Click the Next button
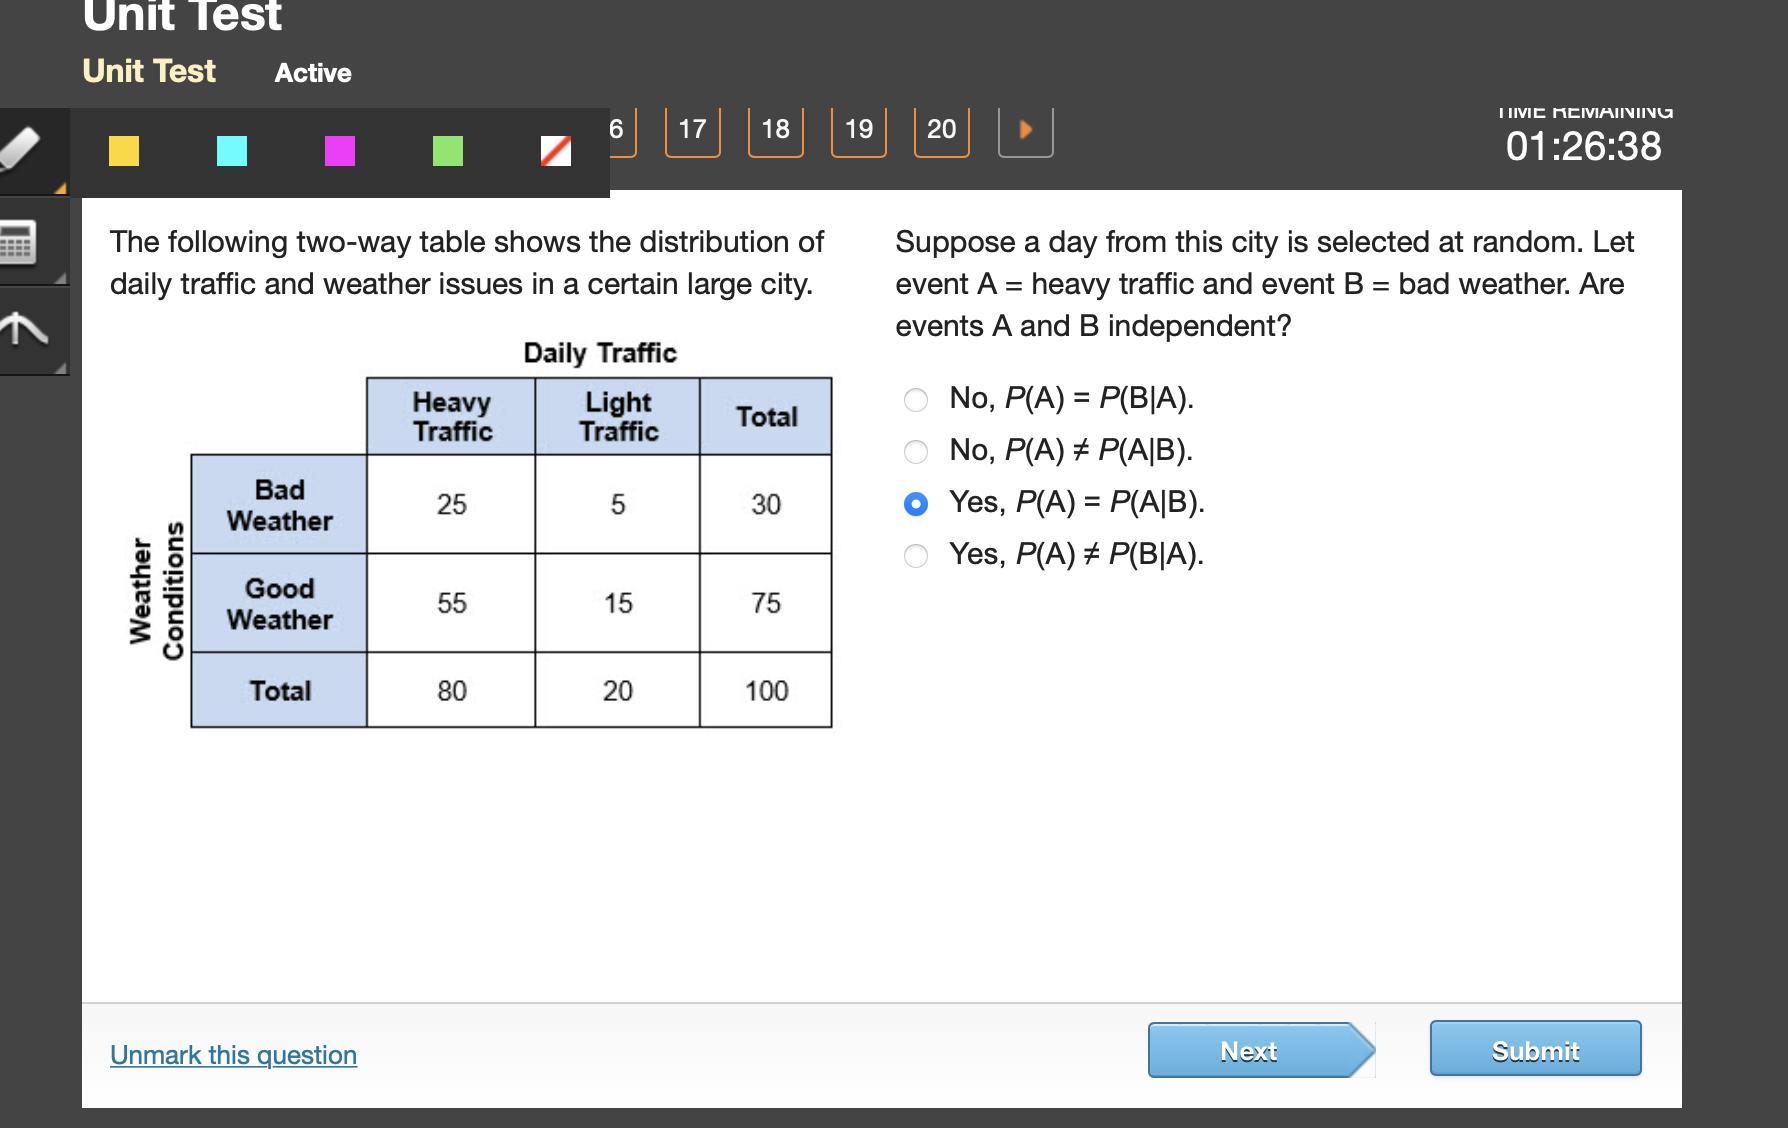 coord(1250,1050)
